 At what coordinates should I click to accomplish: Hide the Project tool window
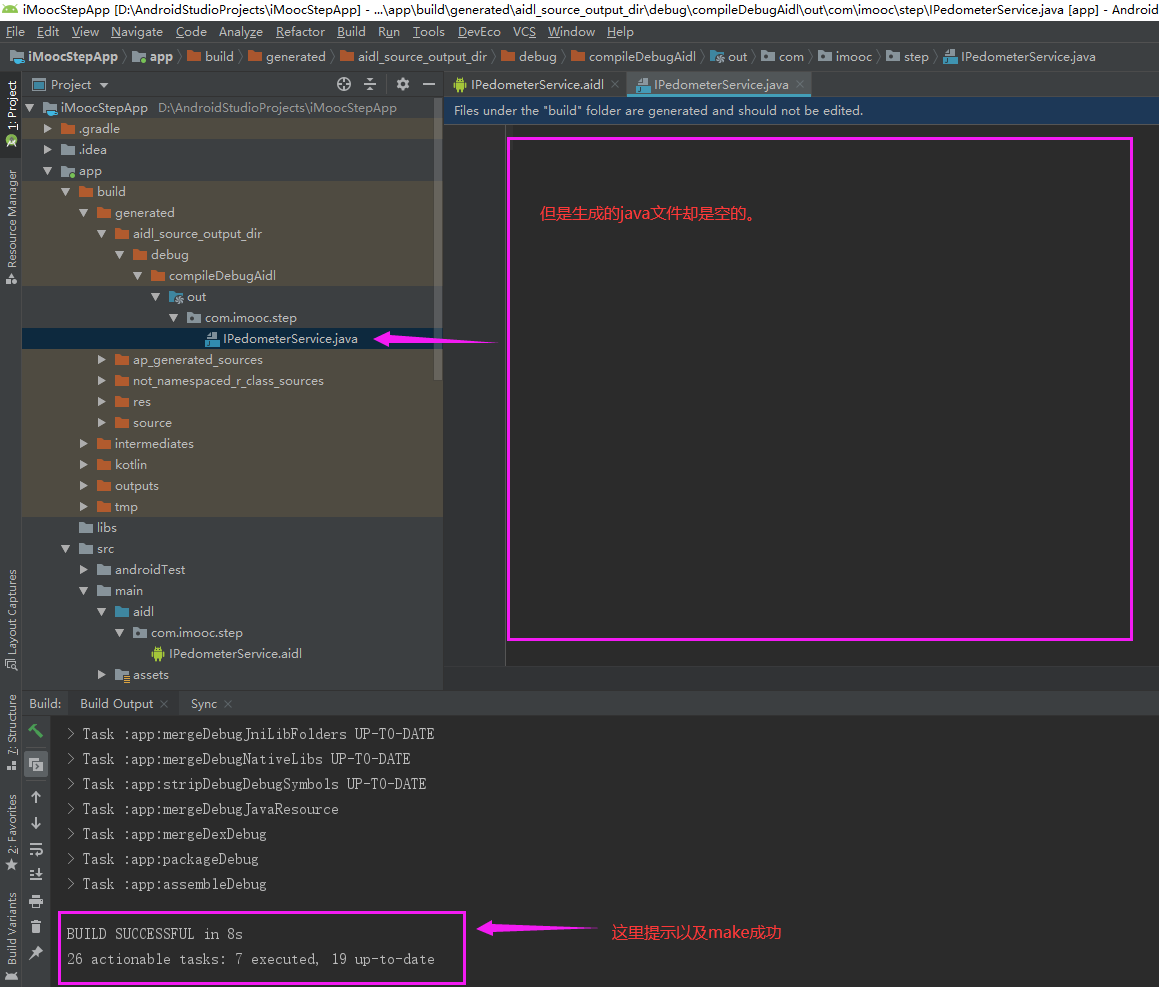point(428,84)
